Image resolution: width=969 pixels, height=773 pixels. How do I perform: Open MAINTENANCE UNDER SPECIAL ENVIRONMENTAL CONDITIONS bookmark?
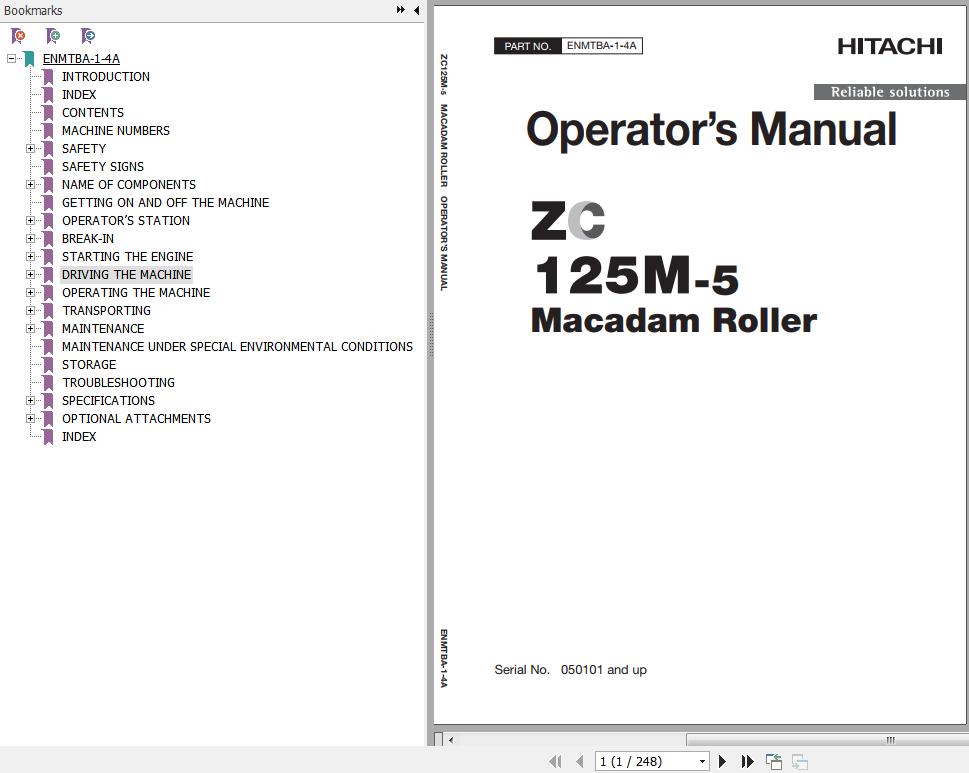pos(237,346)
